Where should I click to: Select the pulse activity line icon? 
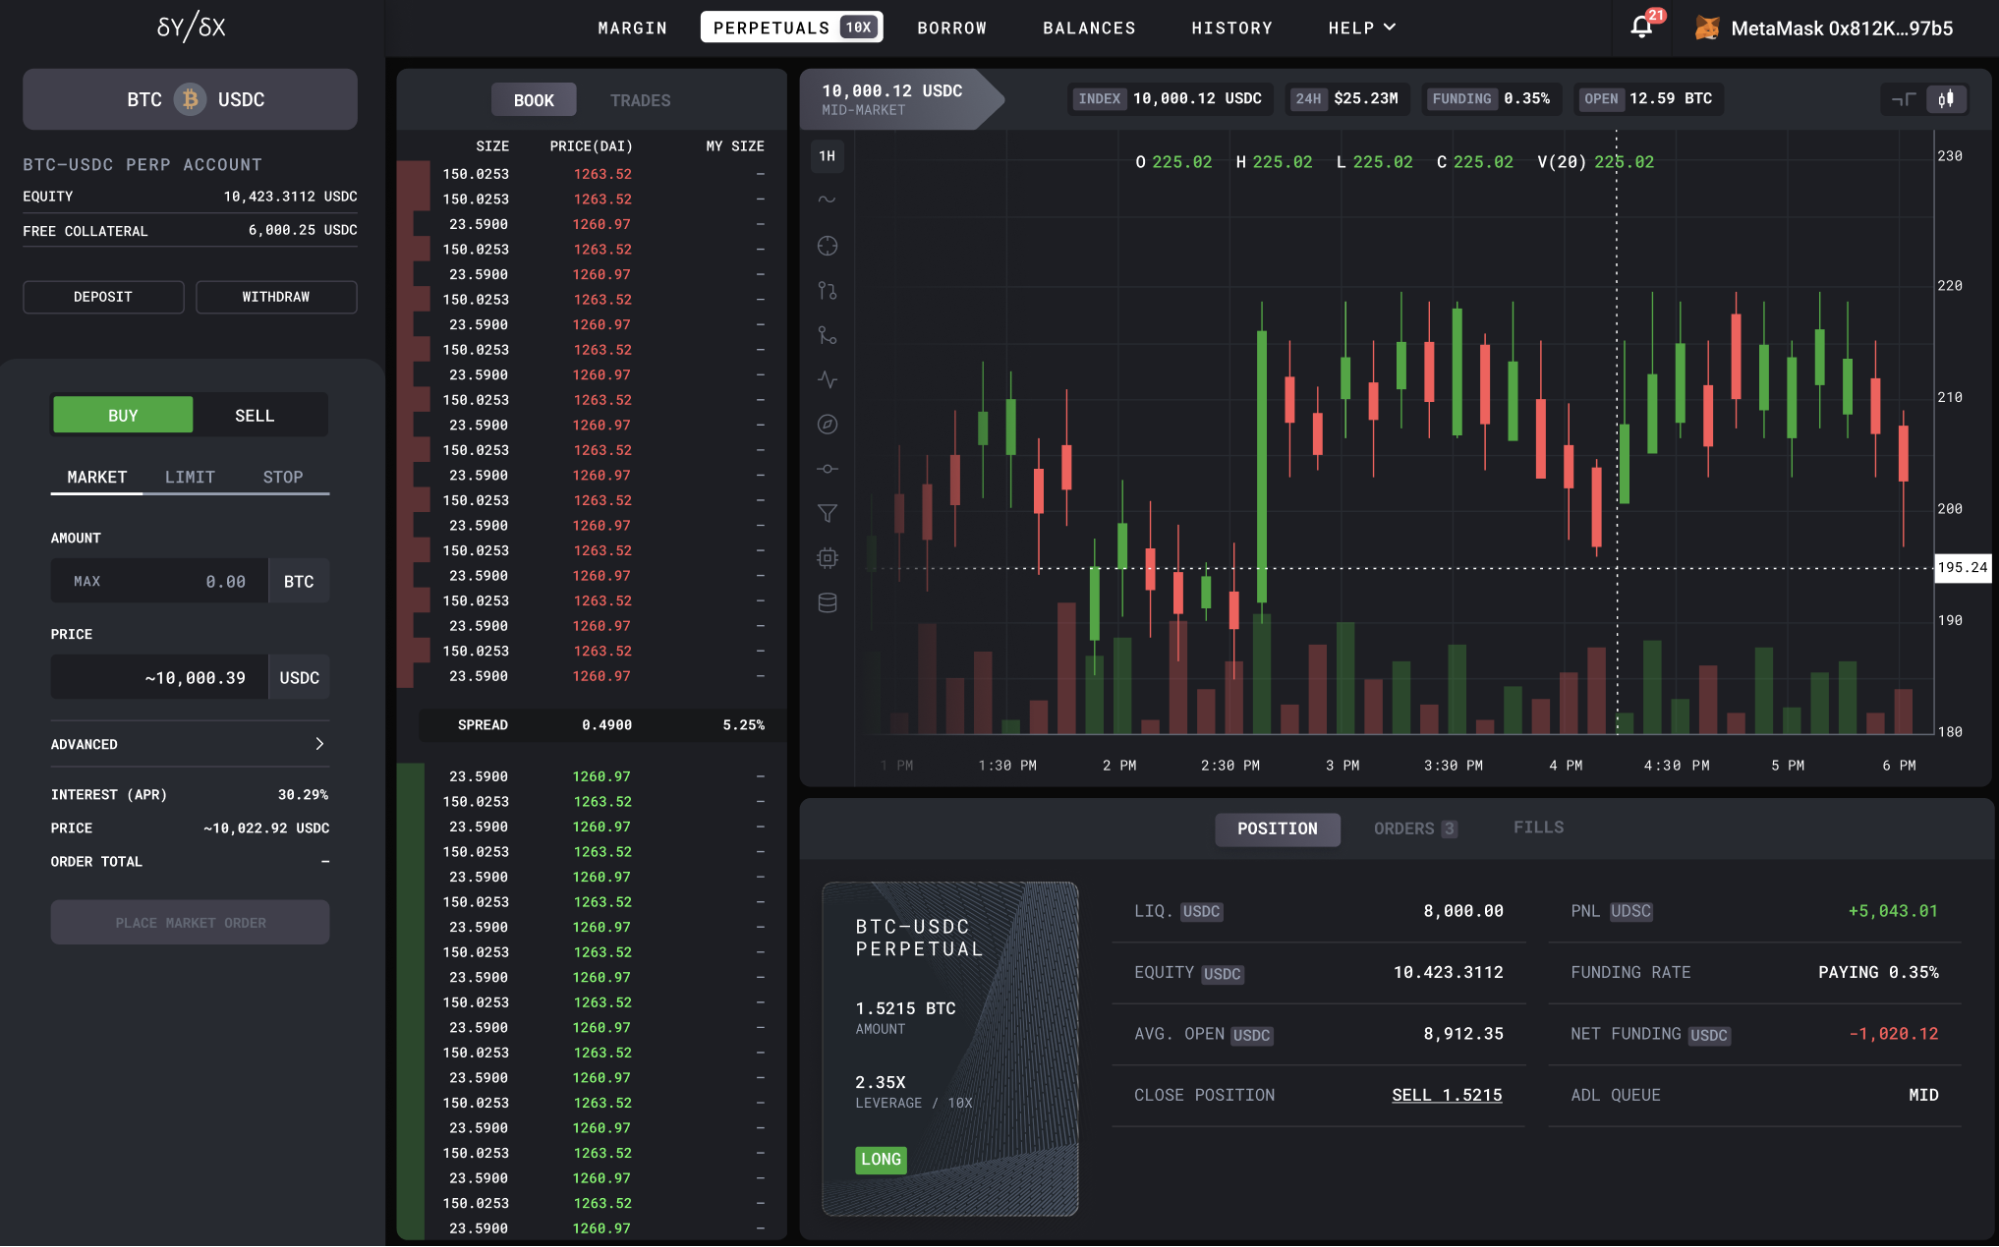tap(827, 380)
